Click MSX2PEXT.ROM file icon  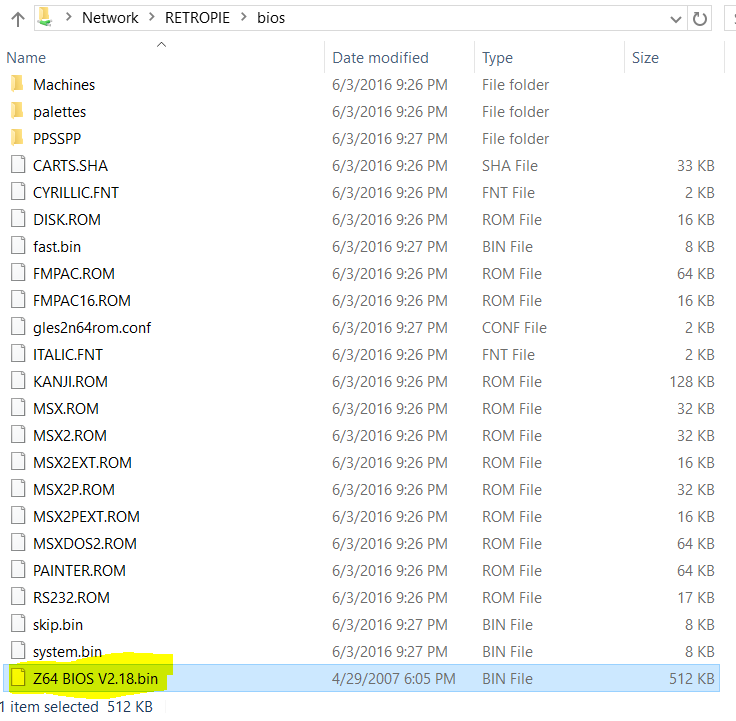coord(18,516)
